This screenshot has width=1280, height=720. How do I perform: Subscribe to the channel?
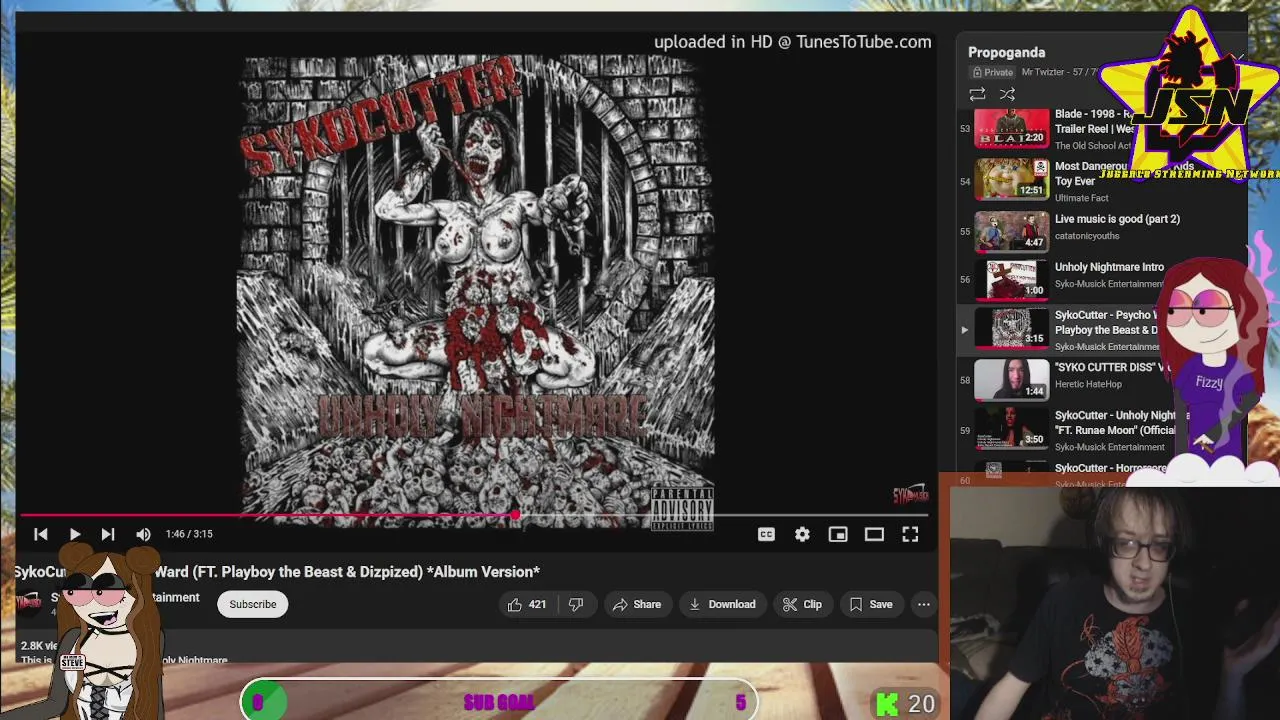(x=253, y=604)
